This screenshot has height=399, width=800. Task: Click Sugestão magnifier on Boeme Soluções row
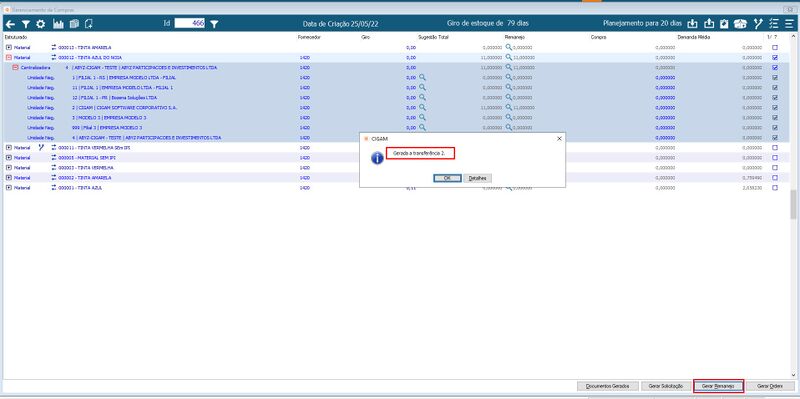pos(422,97)
